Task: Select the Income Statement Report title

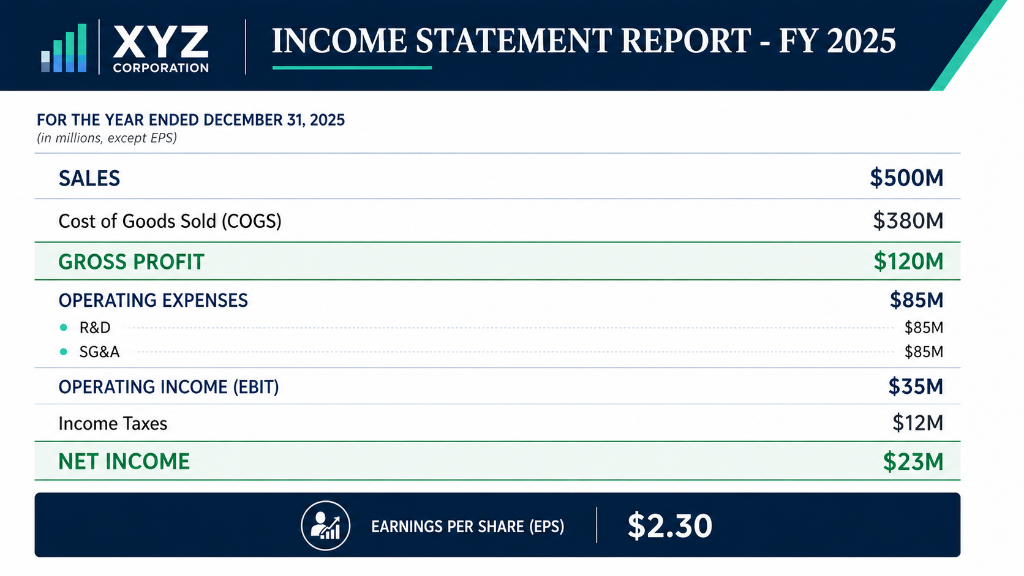Action: tap(583, 41)
